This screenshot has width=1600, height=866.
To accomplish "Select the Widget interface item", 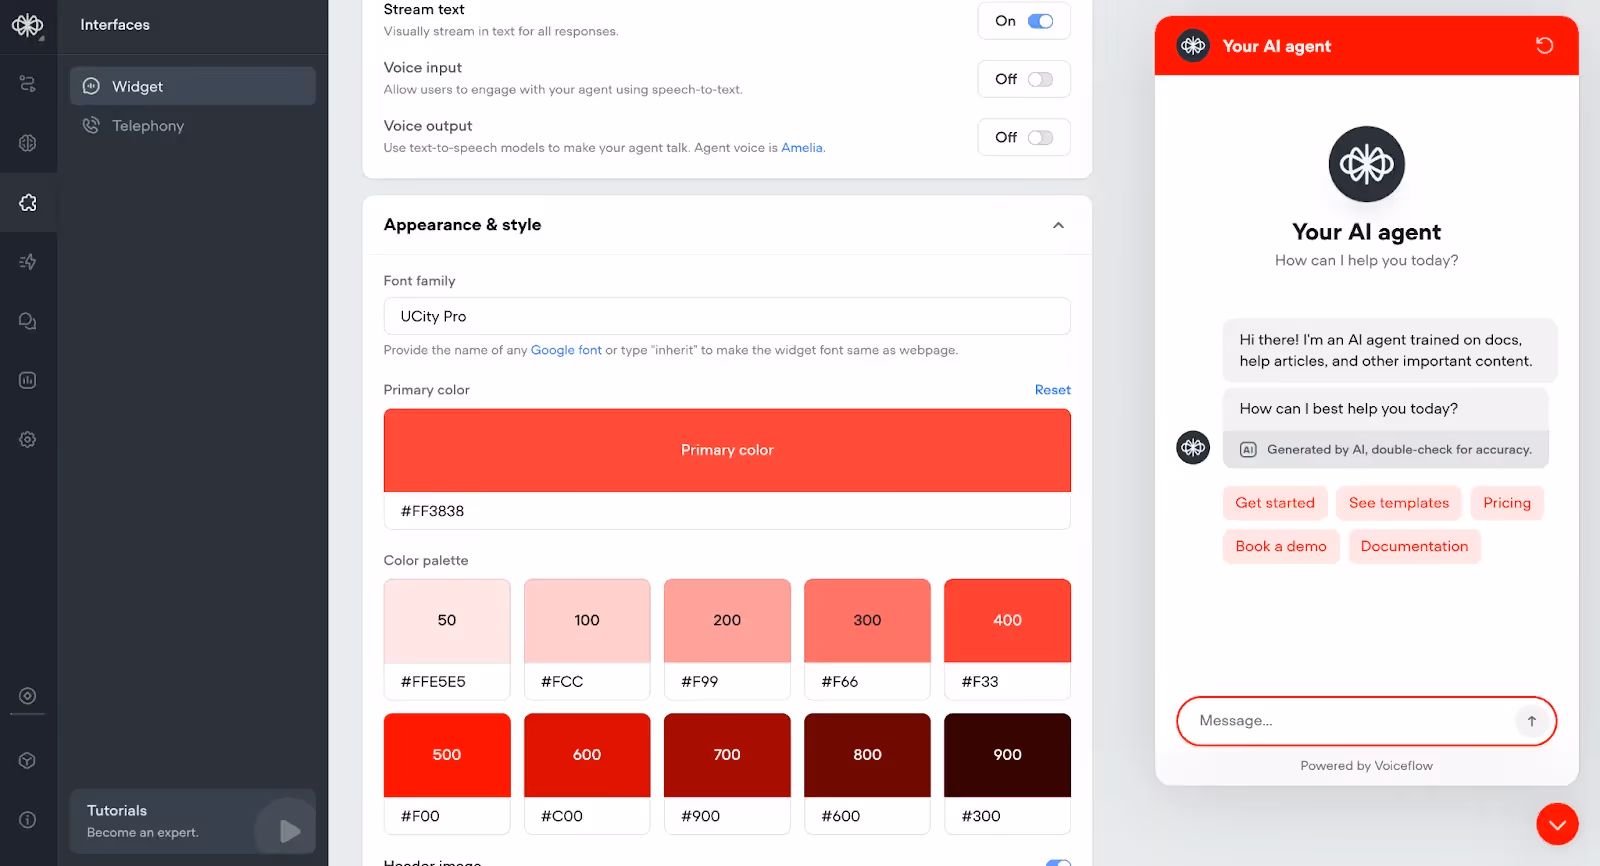I will [193, 86].
